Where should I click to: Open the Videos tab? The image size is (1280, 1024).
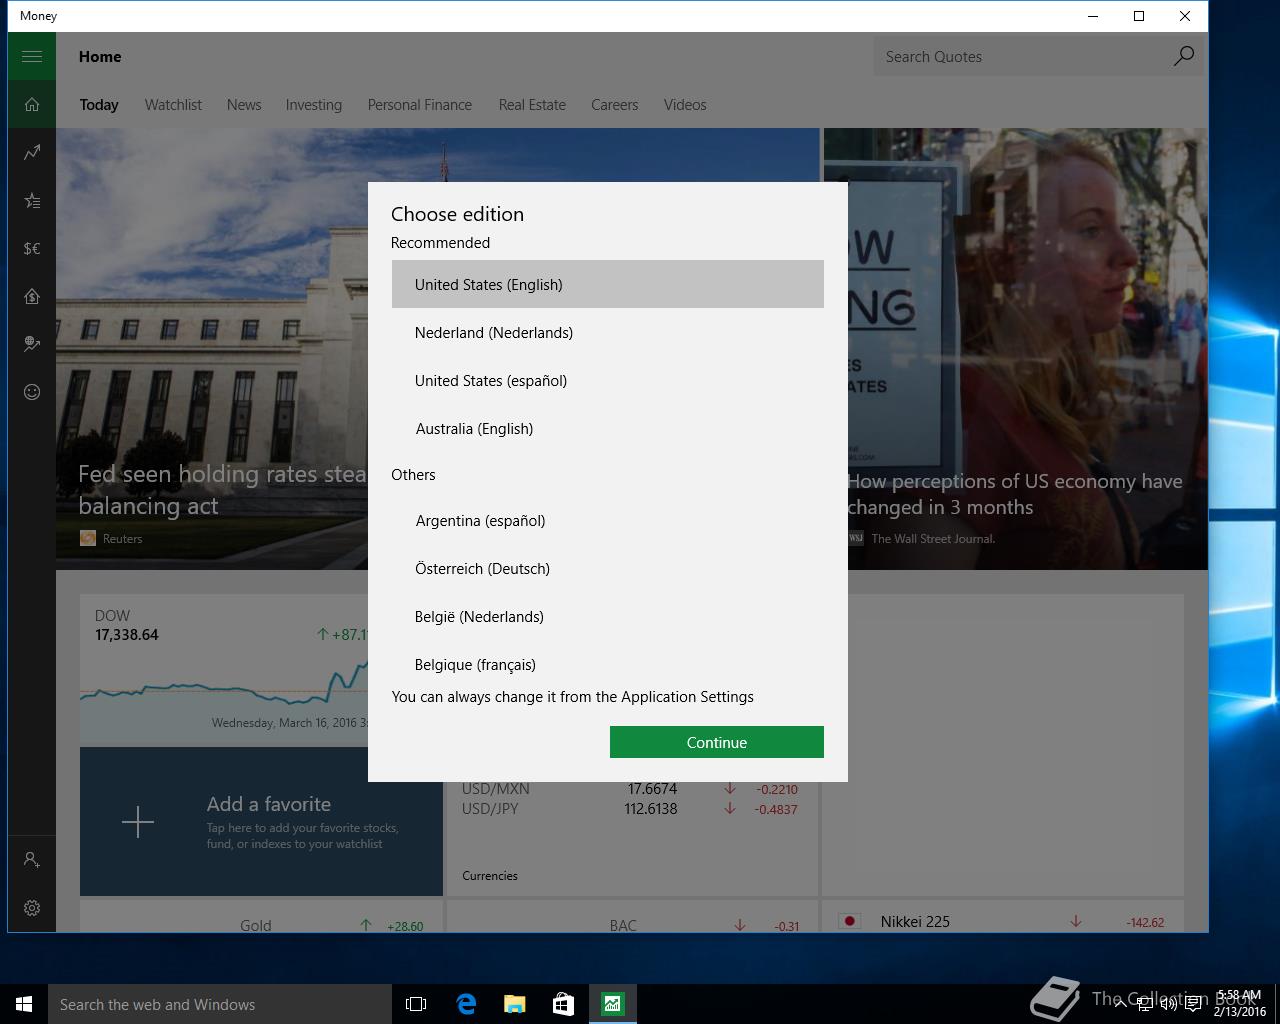pyautogui.click(x=685, y=105)
